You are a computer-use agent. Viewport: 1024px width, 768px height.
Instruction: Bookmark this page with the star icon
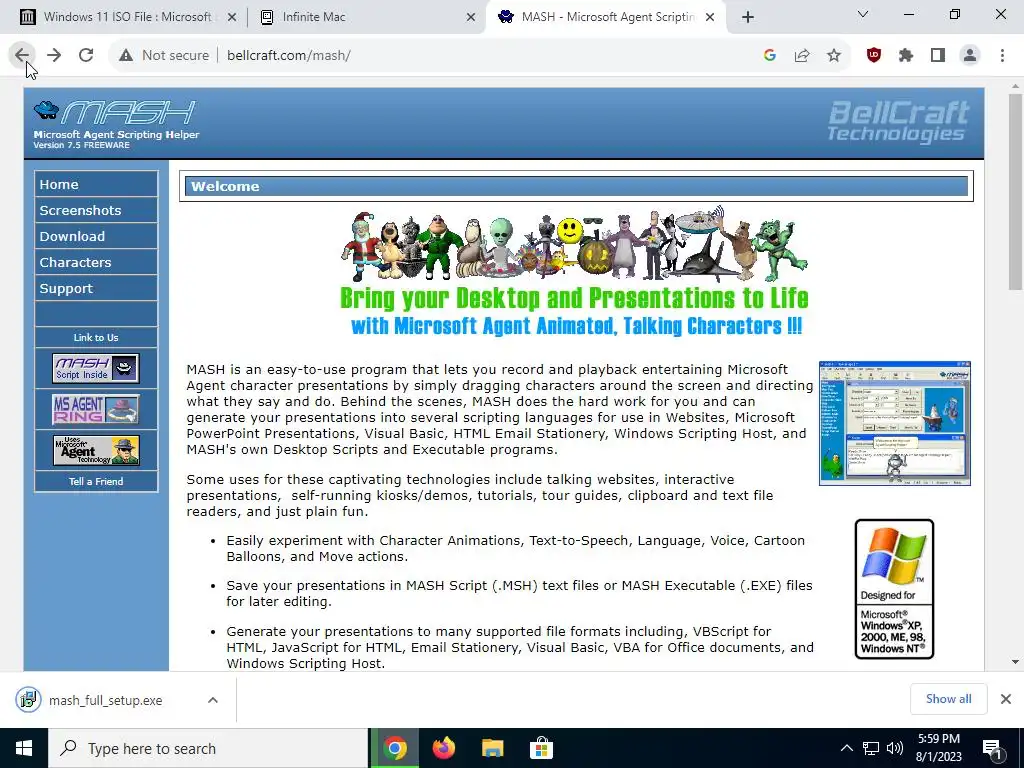(x=834, y=56)
